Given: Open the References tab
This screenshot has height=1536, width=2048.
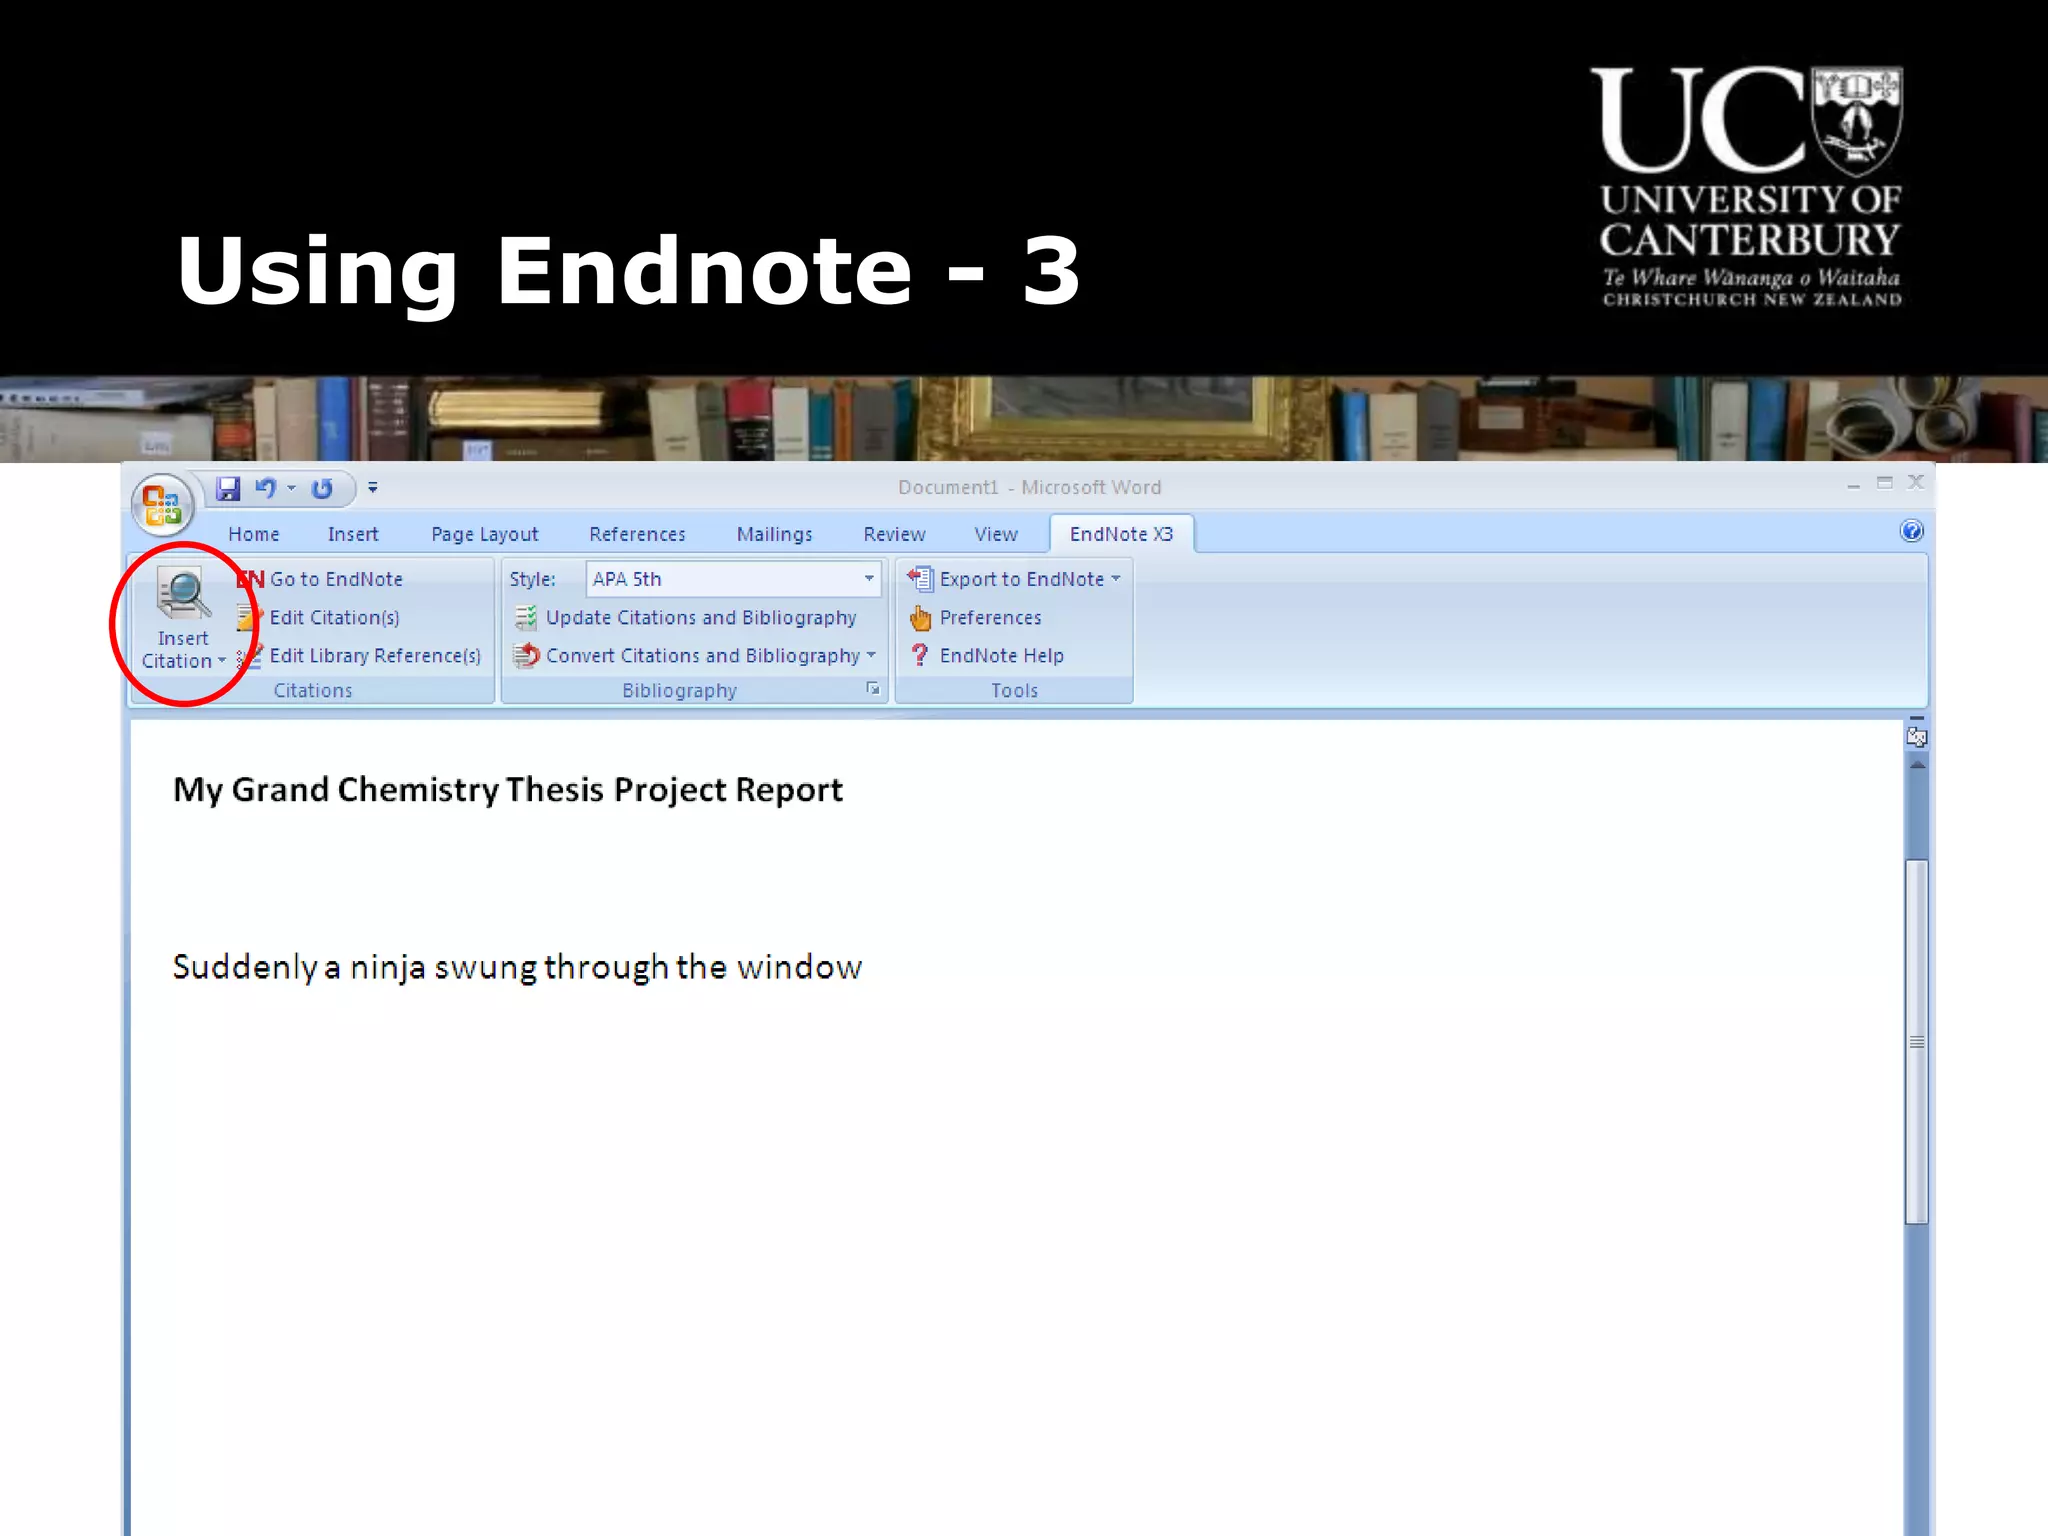Looking at the screenshot, I should 637,534.
